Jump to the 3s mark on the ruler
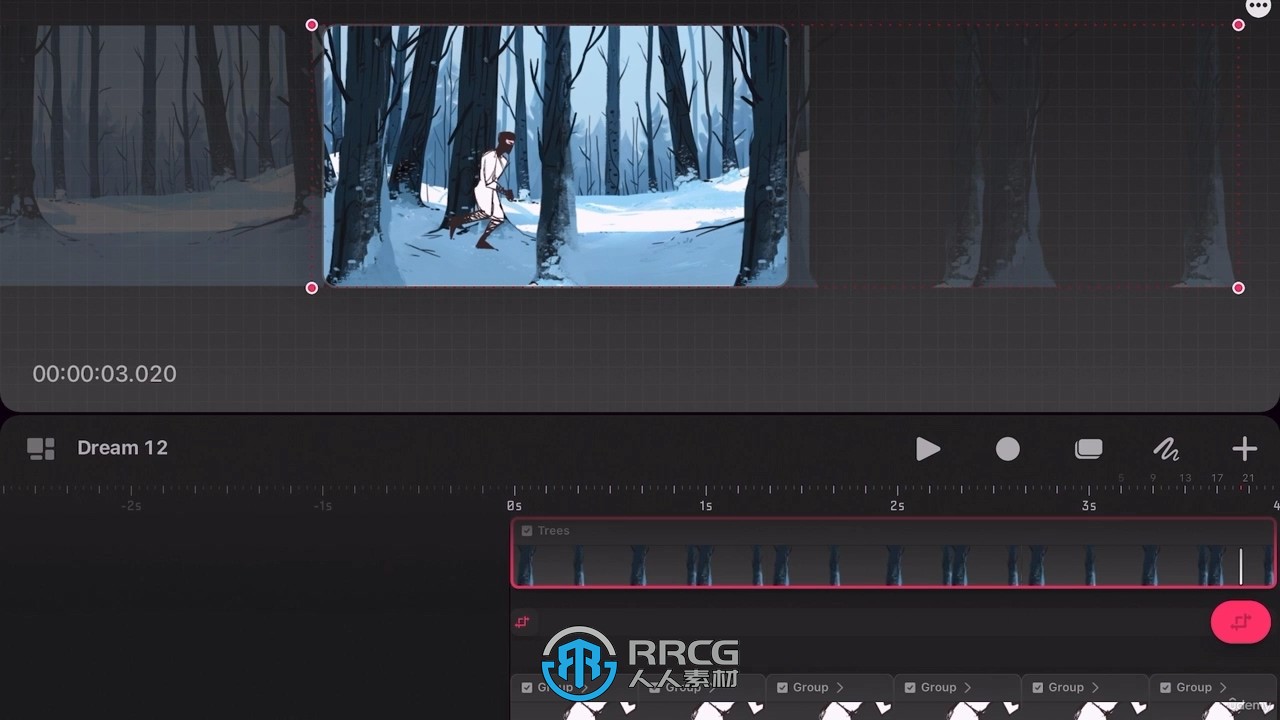 pyautogui.click(x=1089, y=506)
